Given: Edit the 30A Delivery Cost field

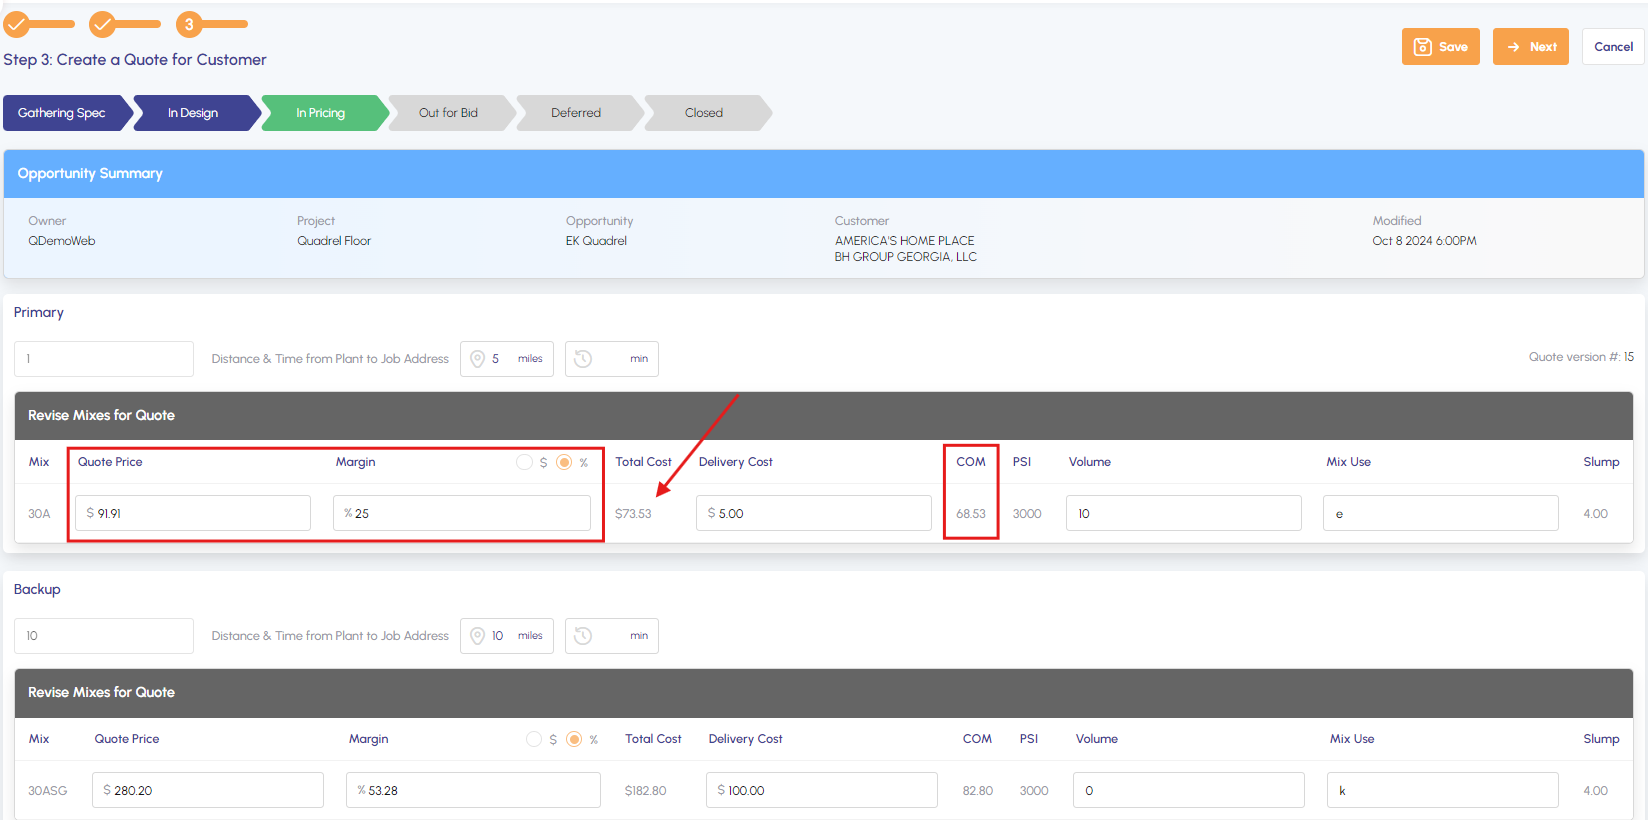Looking at the screenshot, I should pos(814,513).
